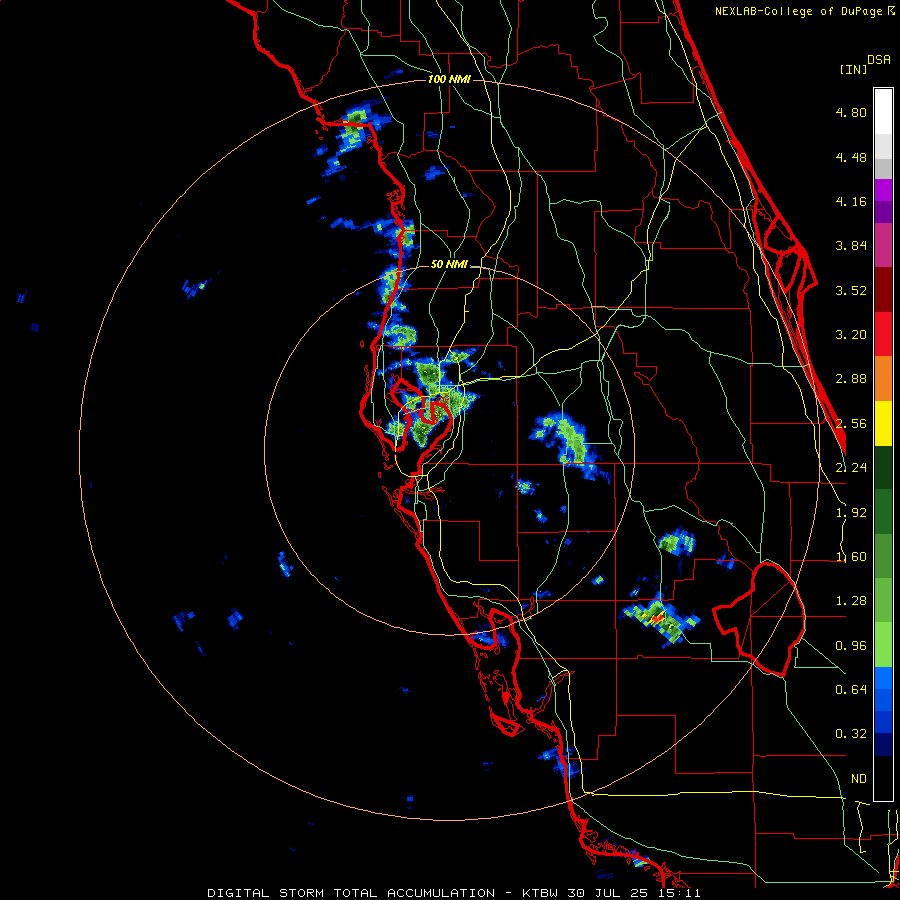Pick the yellow legend color band
This screenshot has height=900, width=900.
[883, 424]
